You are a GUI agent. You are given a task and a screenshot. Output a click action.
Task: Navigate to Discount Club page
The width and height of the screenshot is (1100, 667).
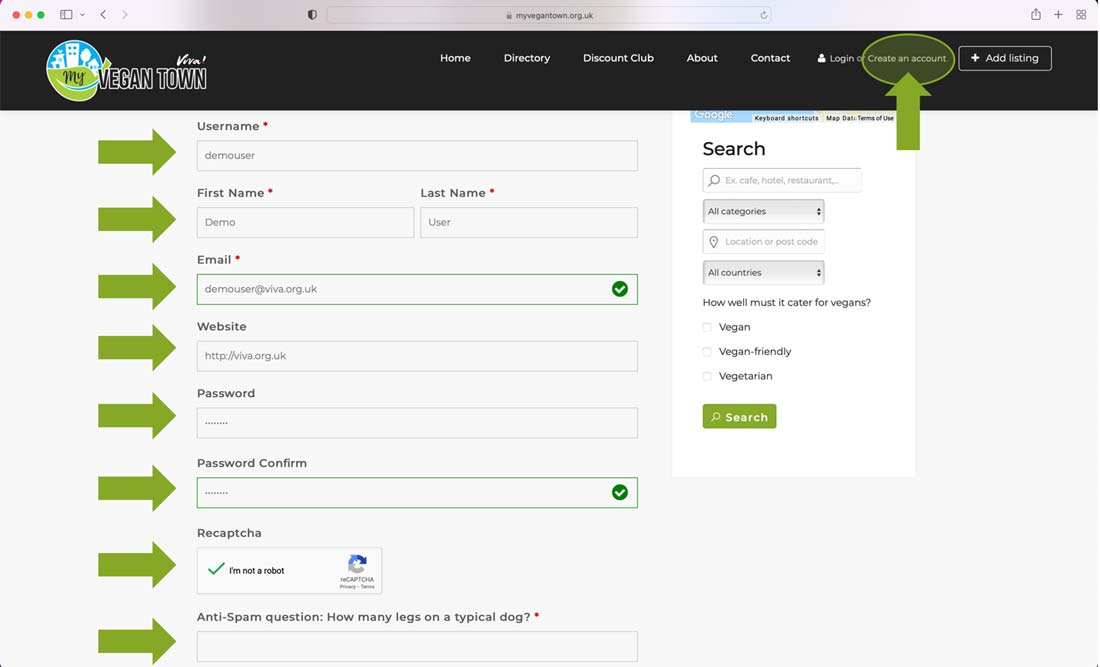click(x=618, y=58)
